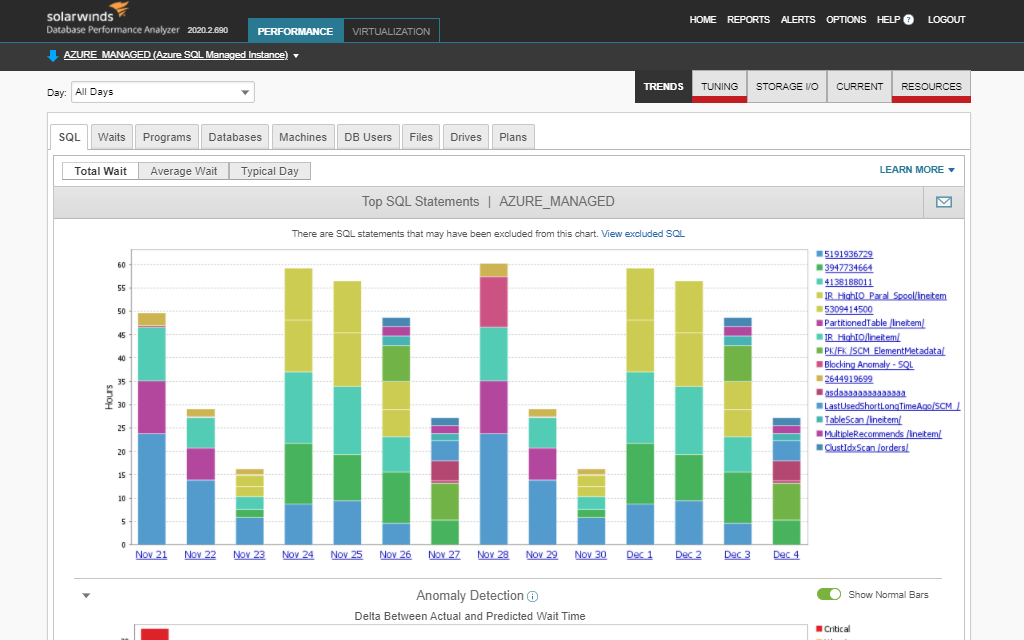
Task: Select the Average Wait view
Action: (x=183, y=171)
